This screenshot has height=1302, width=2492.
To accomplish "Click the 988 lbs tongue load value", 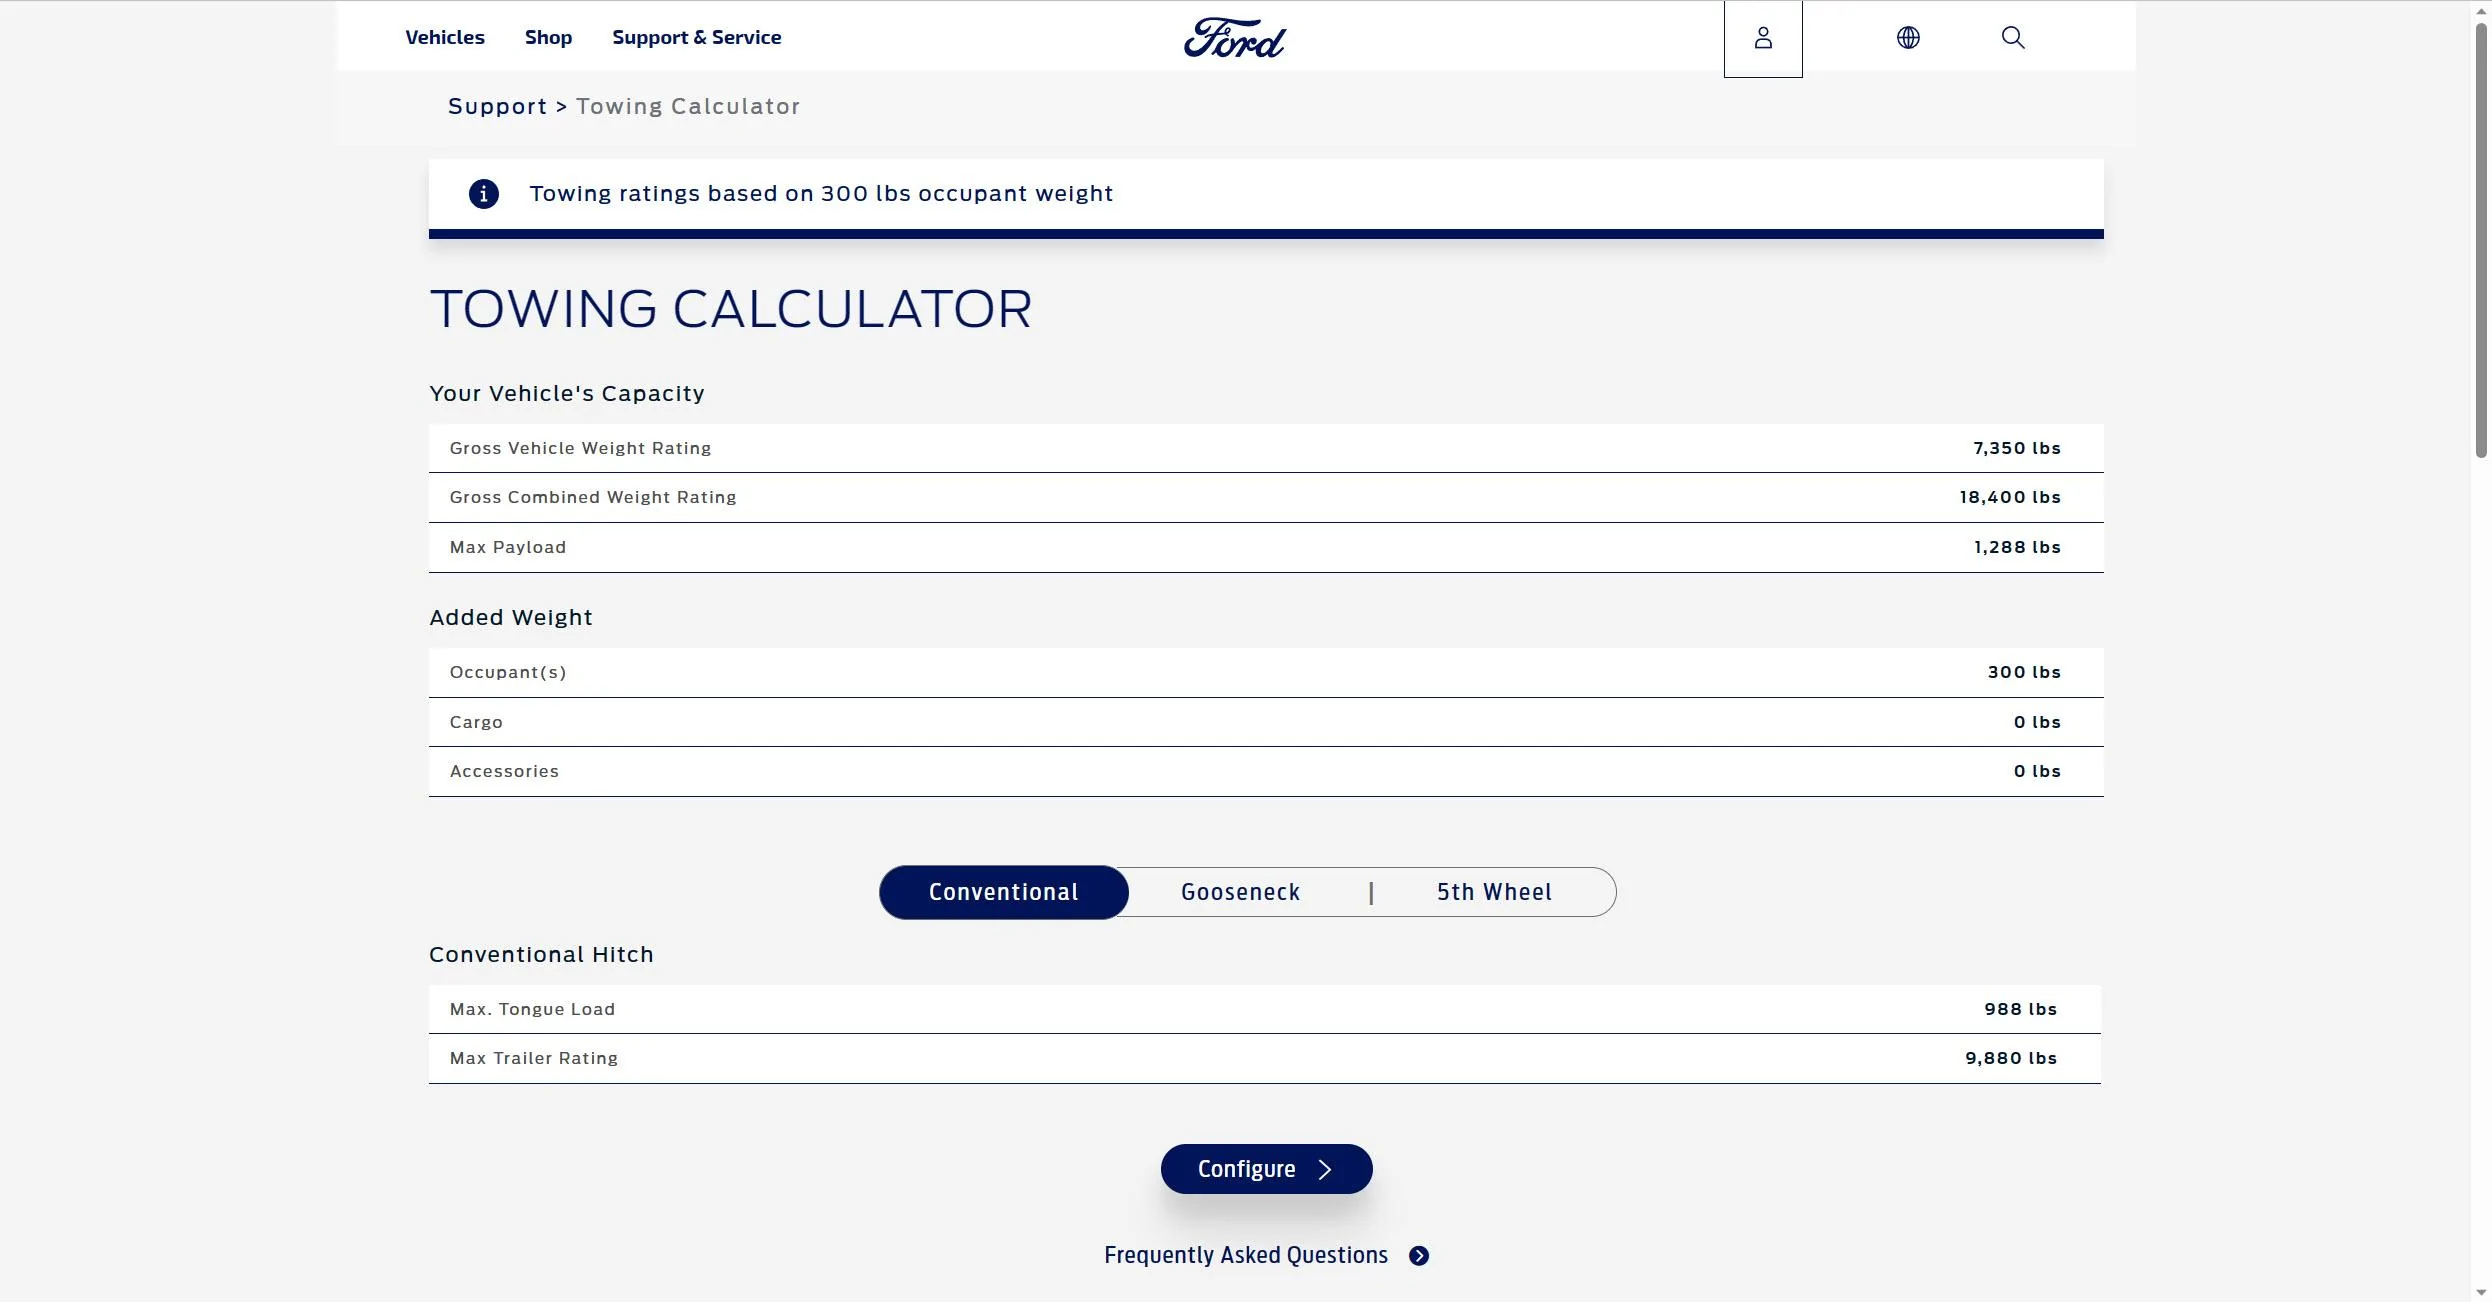I will 2021,1009.
